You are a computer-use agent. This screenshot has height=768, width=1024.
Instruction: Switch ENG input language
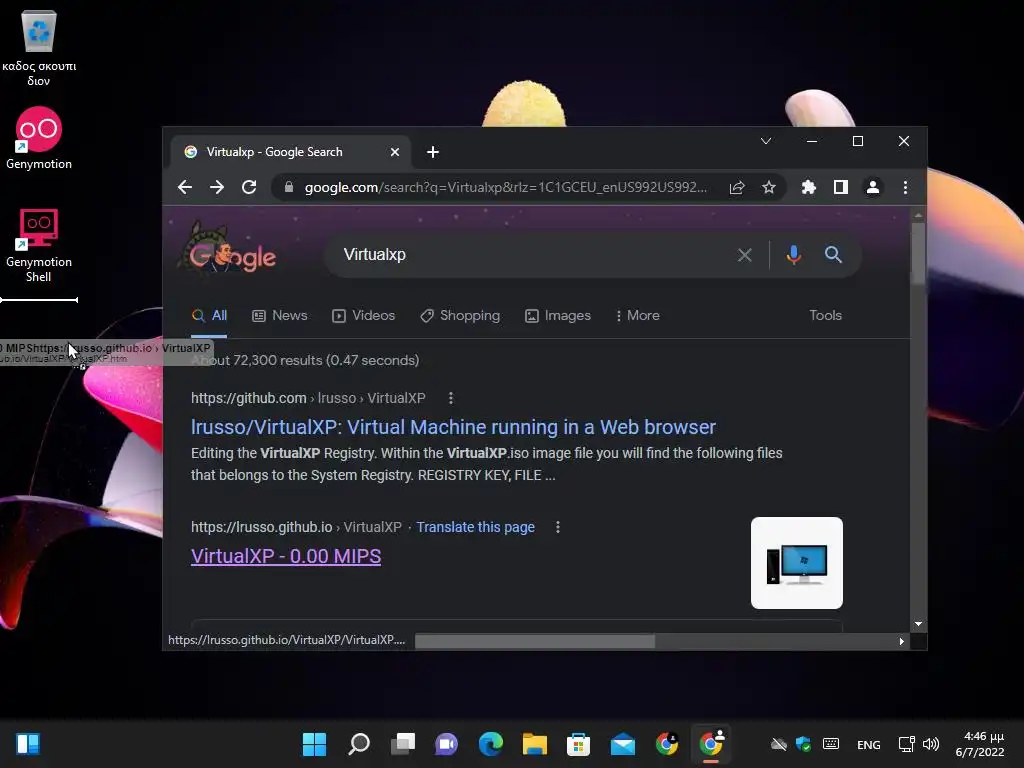tap(869, 744)
